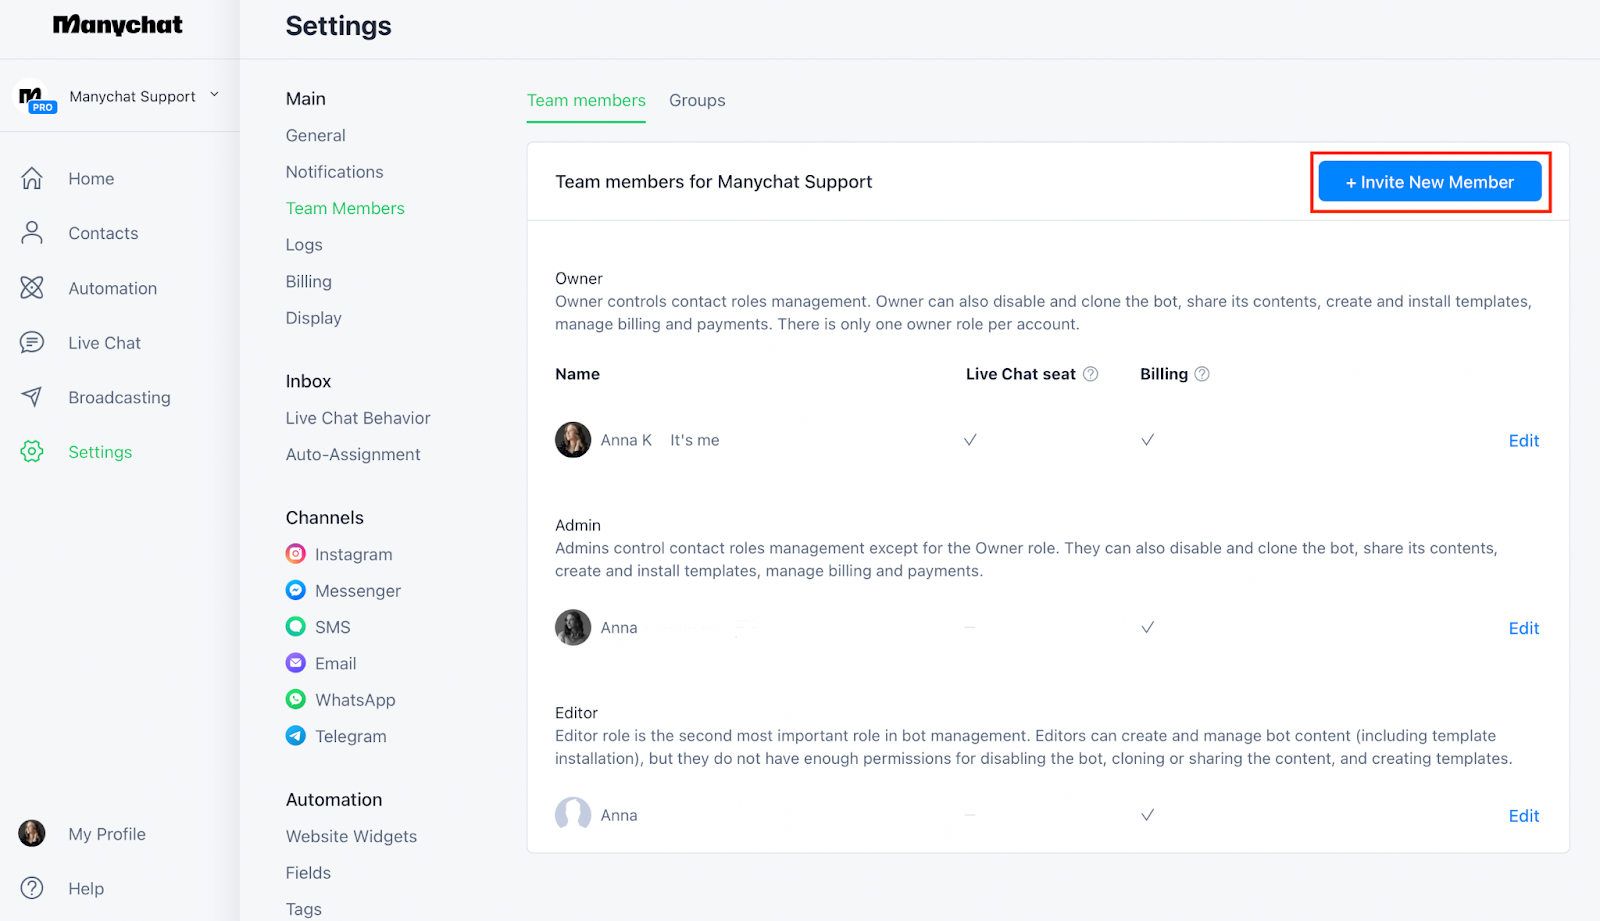
Task: Open Notifications settings
Action: pyautogui.click(x=334, y=172)
